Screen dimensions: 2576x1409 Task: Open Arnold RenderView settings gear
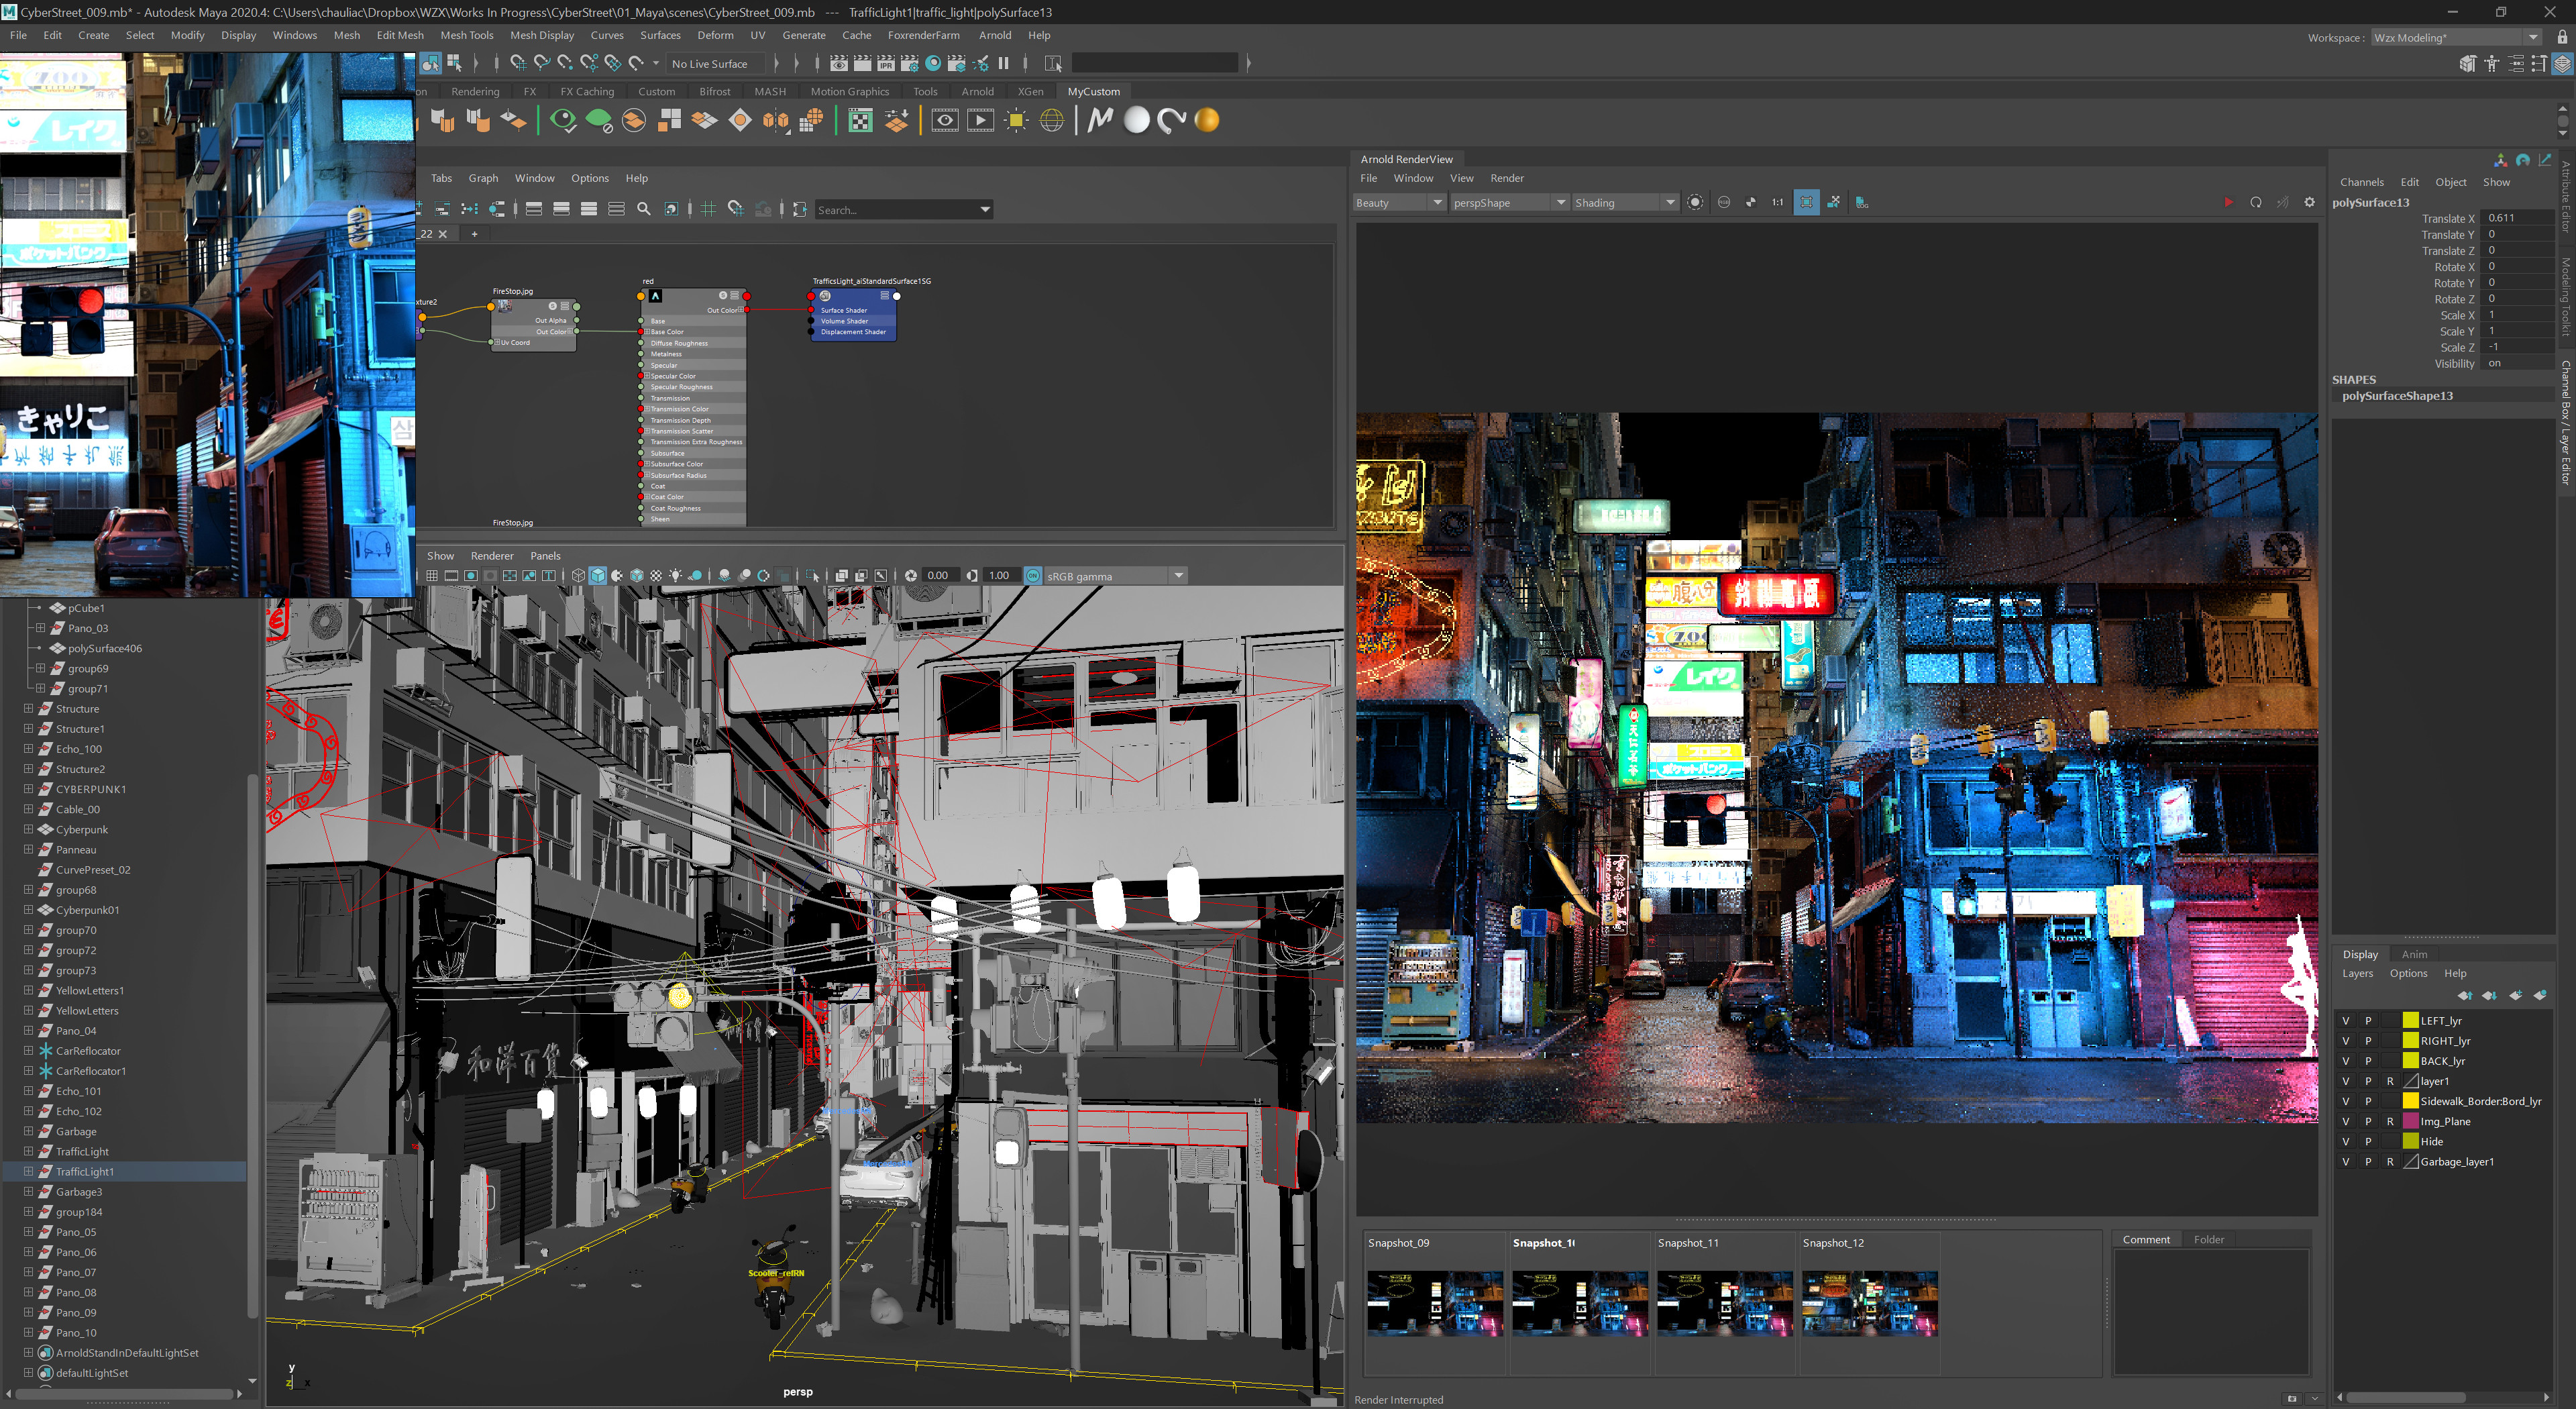(2309, 202)
